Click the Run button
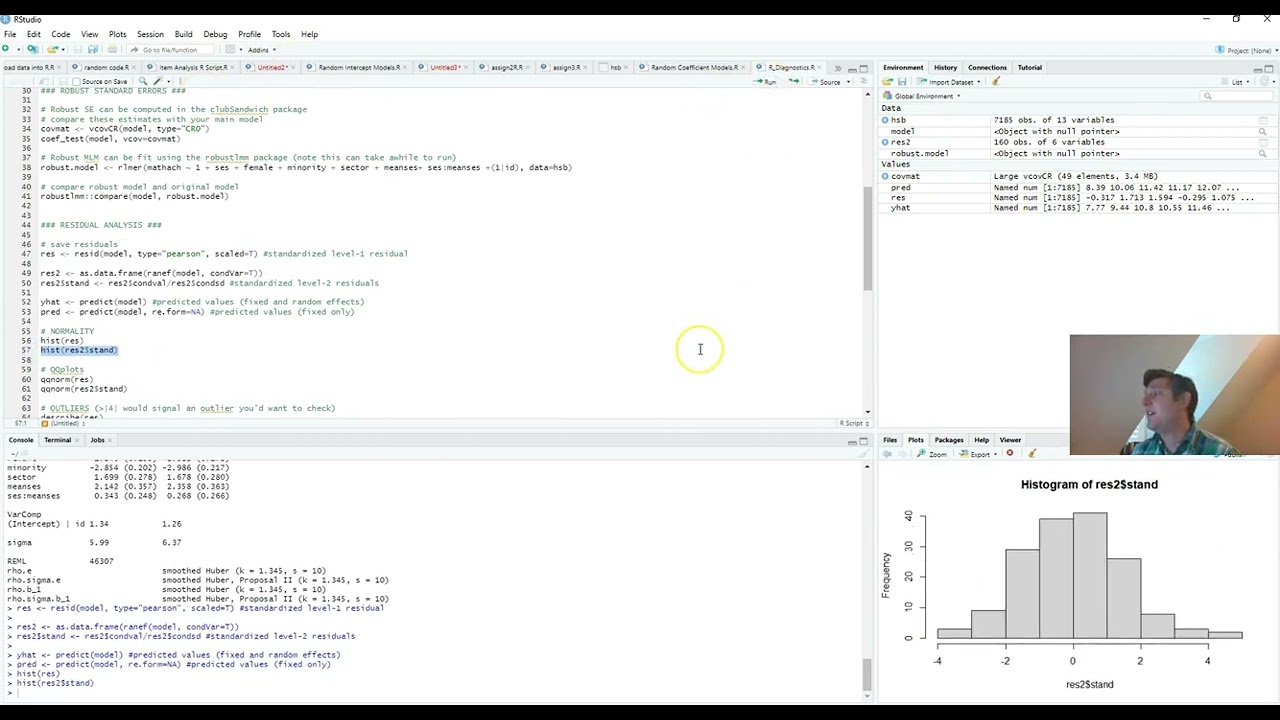Image resolution: width=1280 pixels, height=720 pixels. [765, 81]
